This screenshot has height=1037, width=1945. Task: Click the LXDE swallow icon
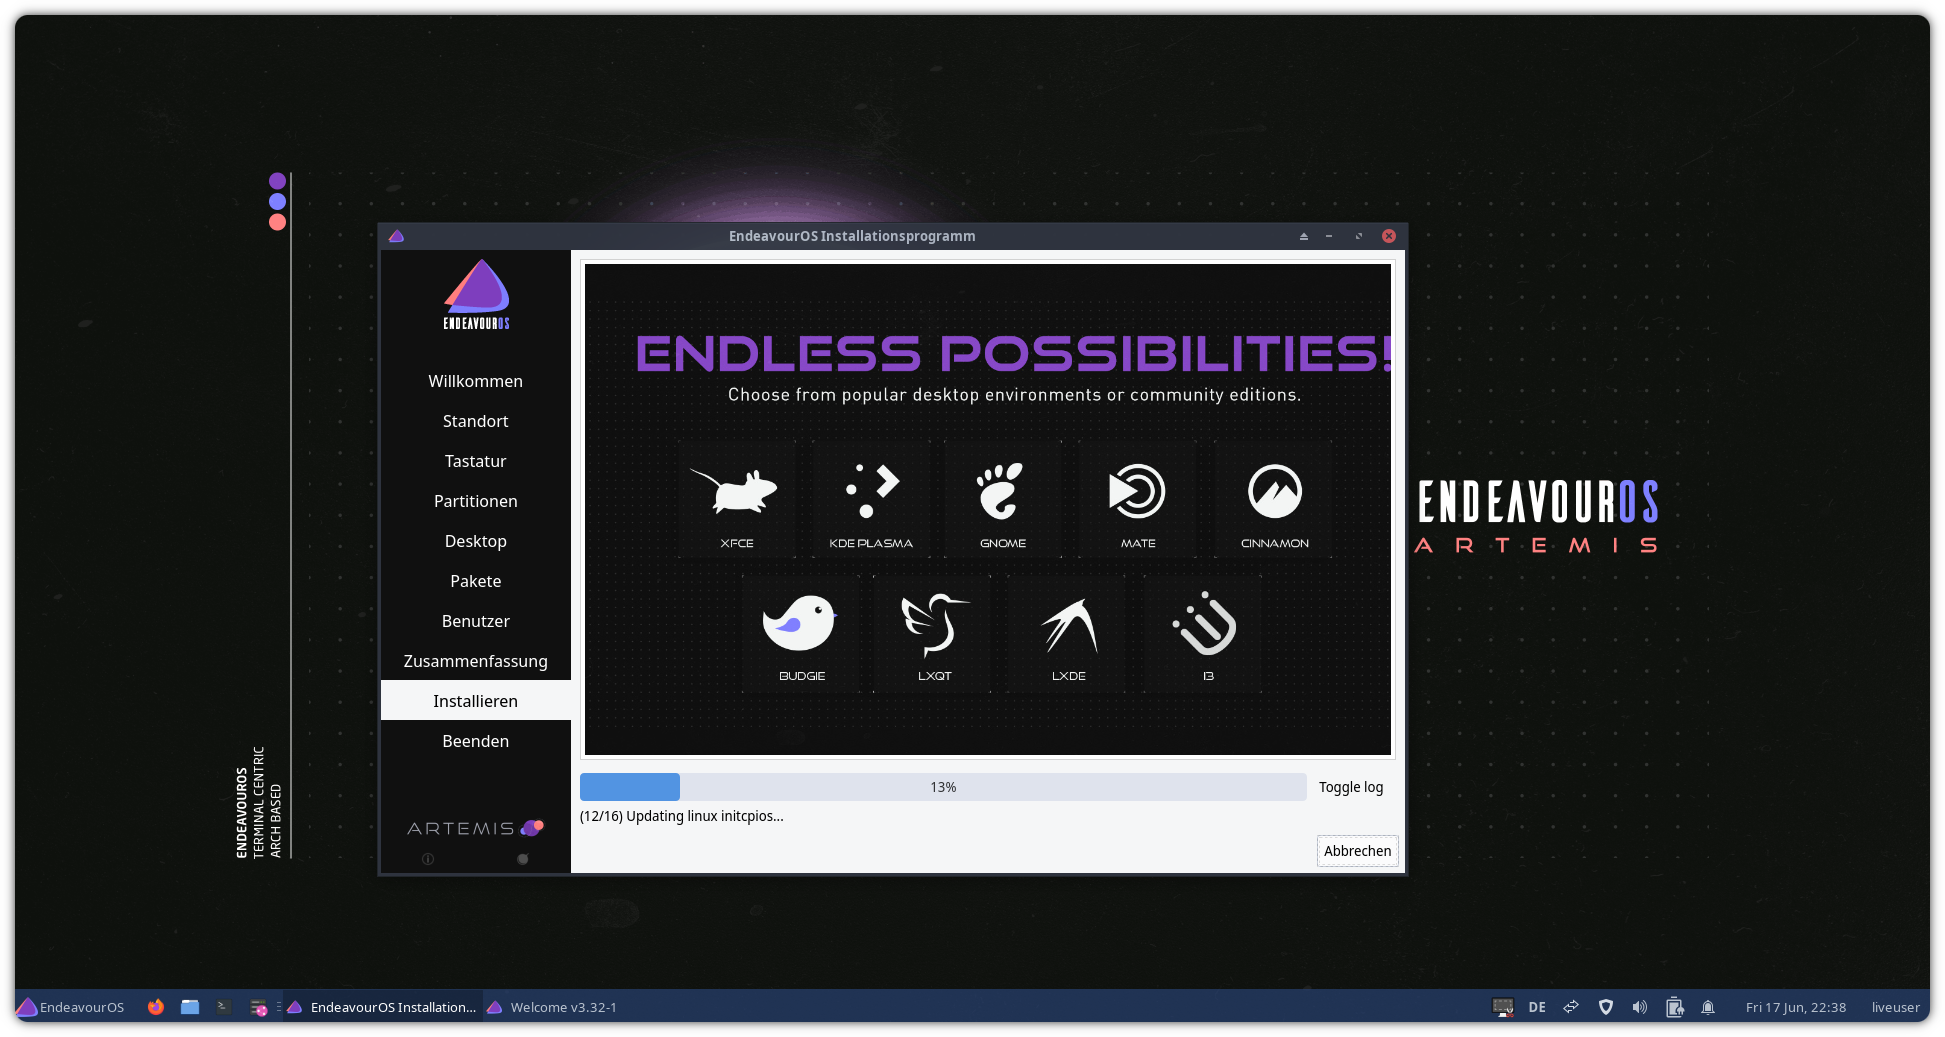click(x=1069, y=625)
